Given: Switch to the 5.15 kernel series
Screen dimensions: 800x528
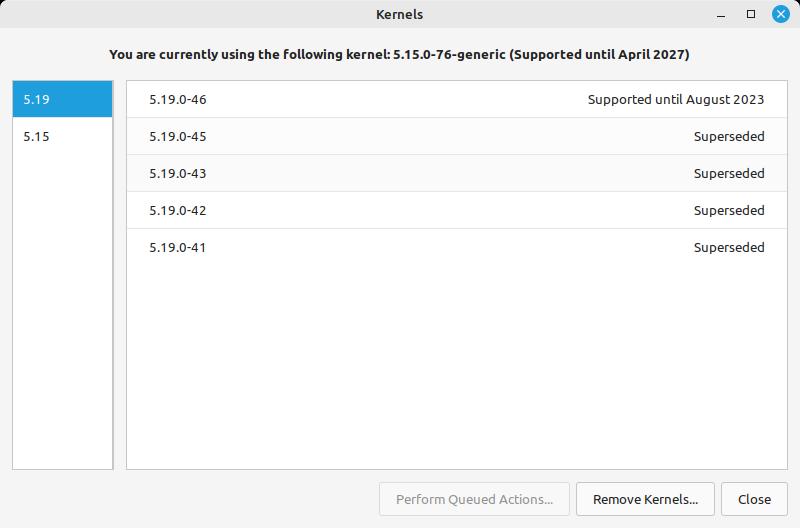Looking at the screenshot, I should click(x=62, y=136).
